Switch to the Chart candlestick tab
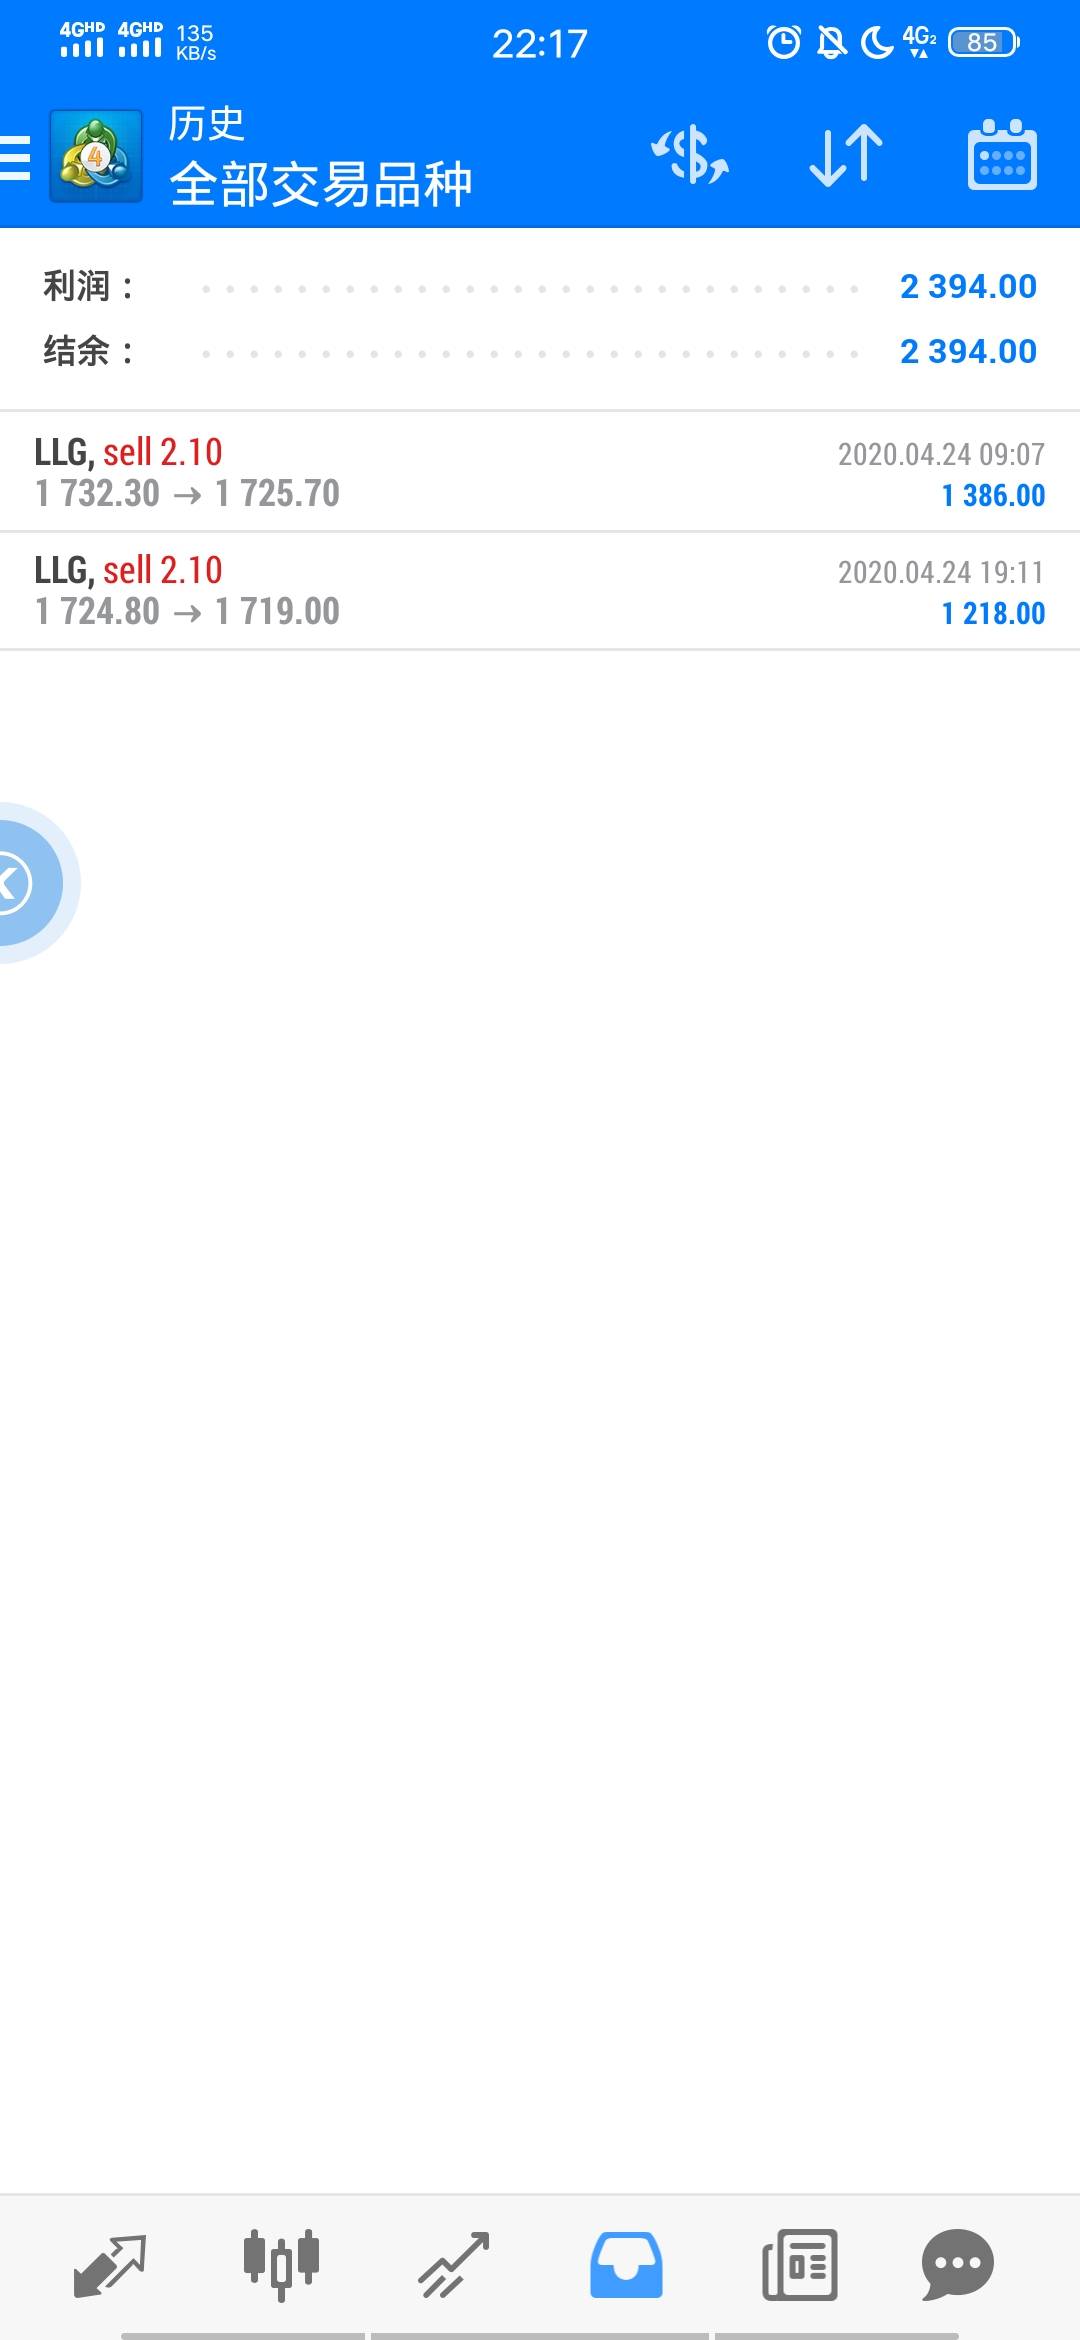Image resolution: width=1080 pixels, height=2340 pixels. point(281,2265)
